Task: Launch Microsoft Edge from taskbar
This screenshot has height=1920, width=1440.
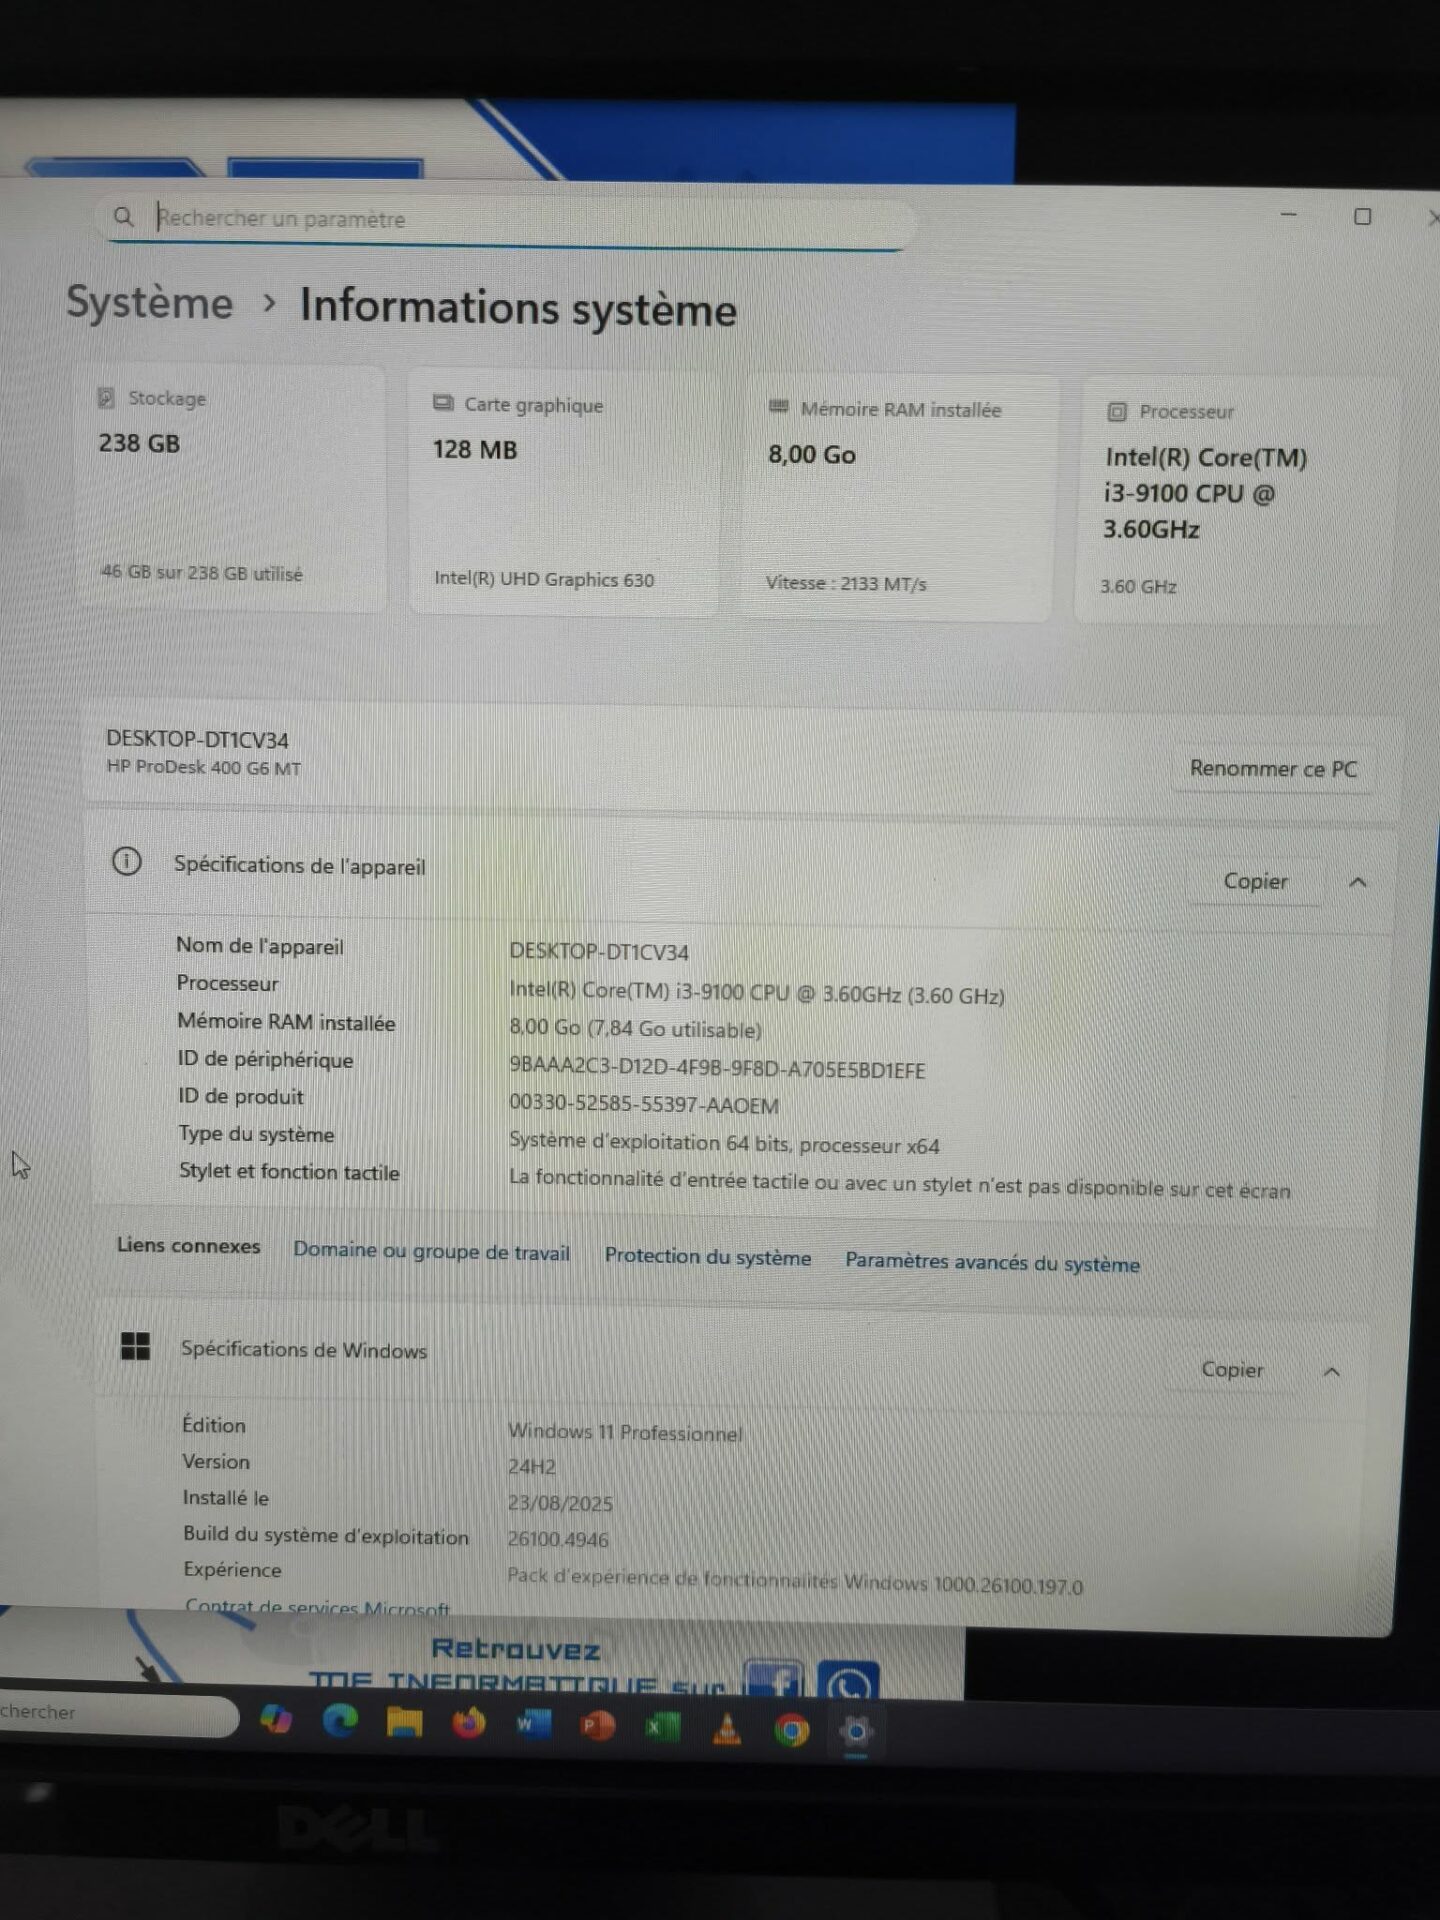Action: (x=340, y=1721)
